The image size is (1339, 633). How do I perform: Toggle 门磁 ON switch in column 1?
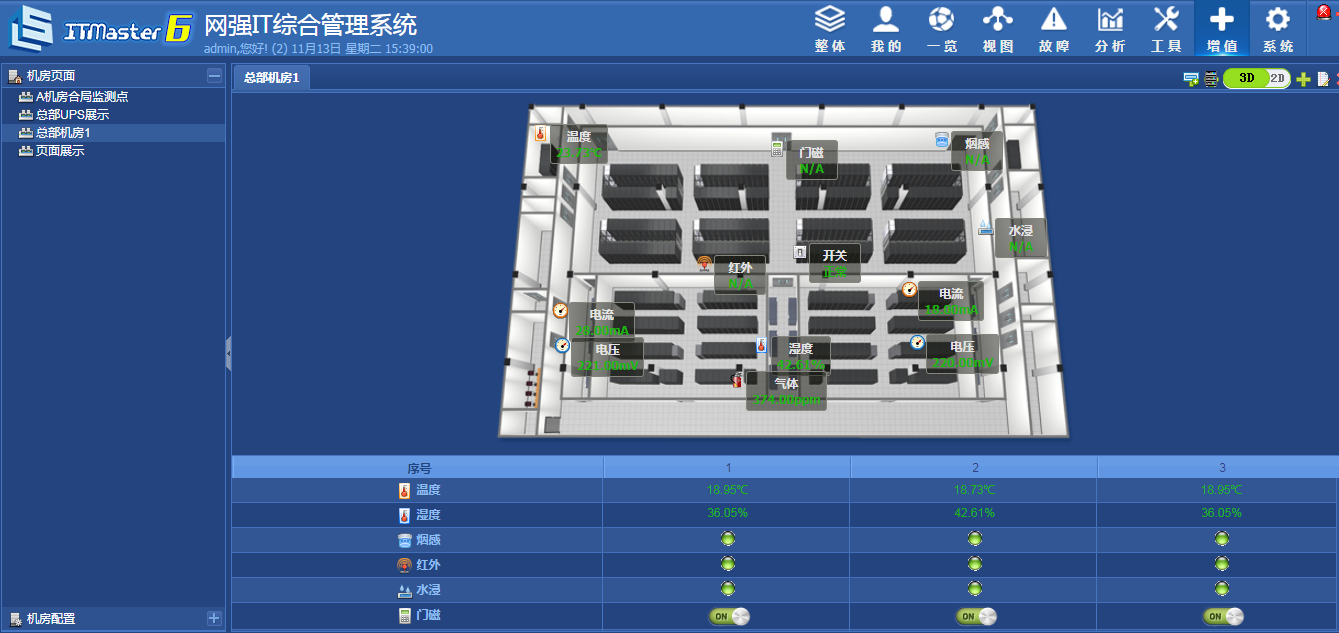pyautogui.click(x=728, y=616)
